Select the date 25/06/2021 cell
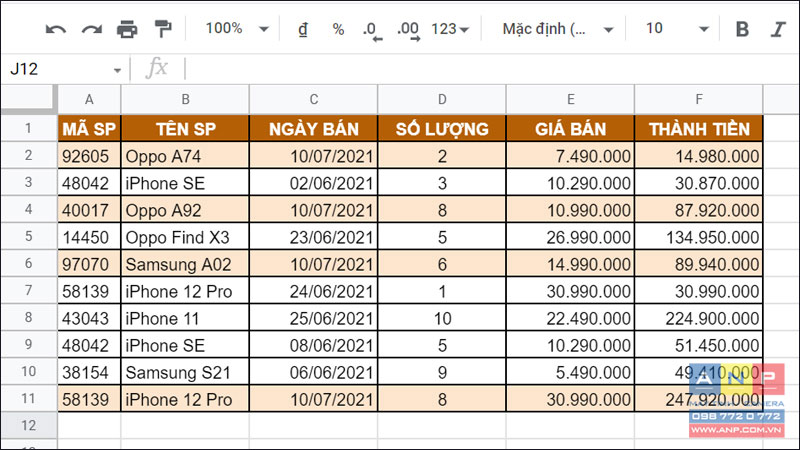 tap(314, 318)
